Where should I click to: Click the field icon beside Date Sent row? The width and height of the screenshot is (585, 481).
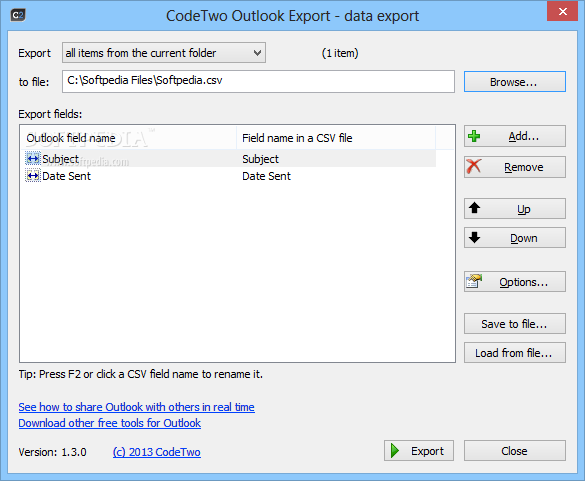(33, 176)
